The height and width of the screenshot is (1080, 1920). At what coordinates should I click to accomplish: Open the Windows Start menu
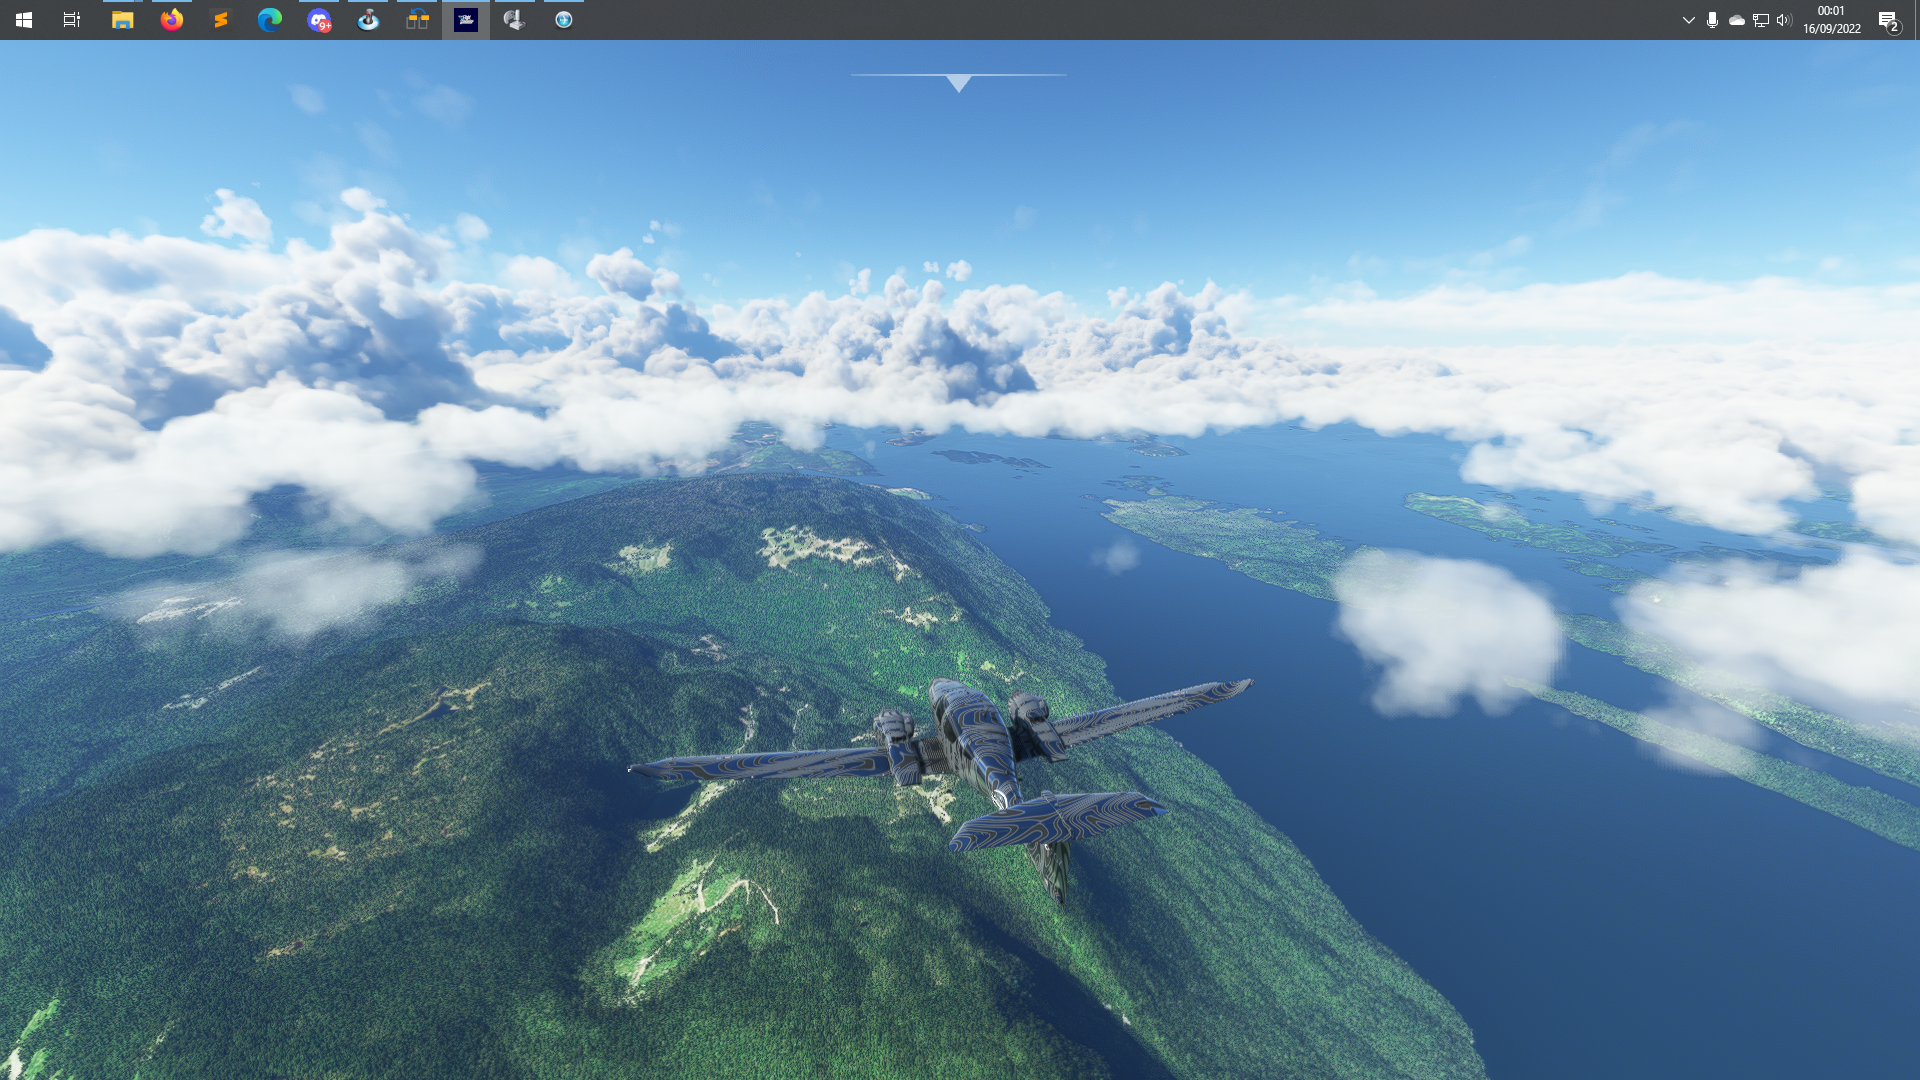pos(24,20)
